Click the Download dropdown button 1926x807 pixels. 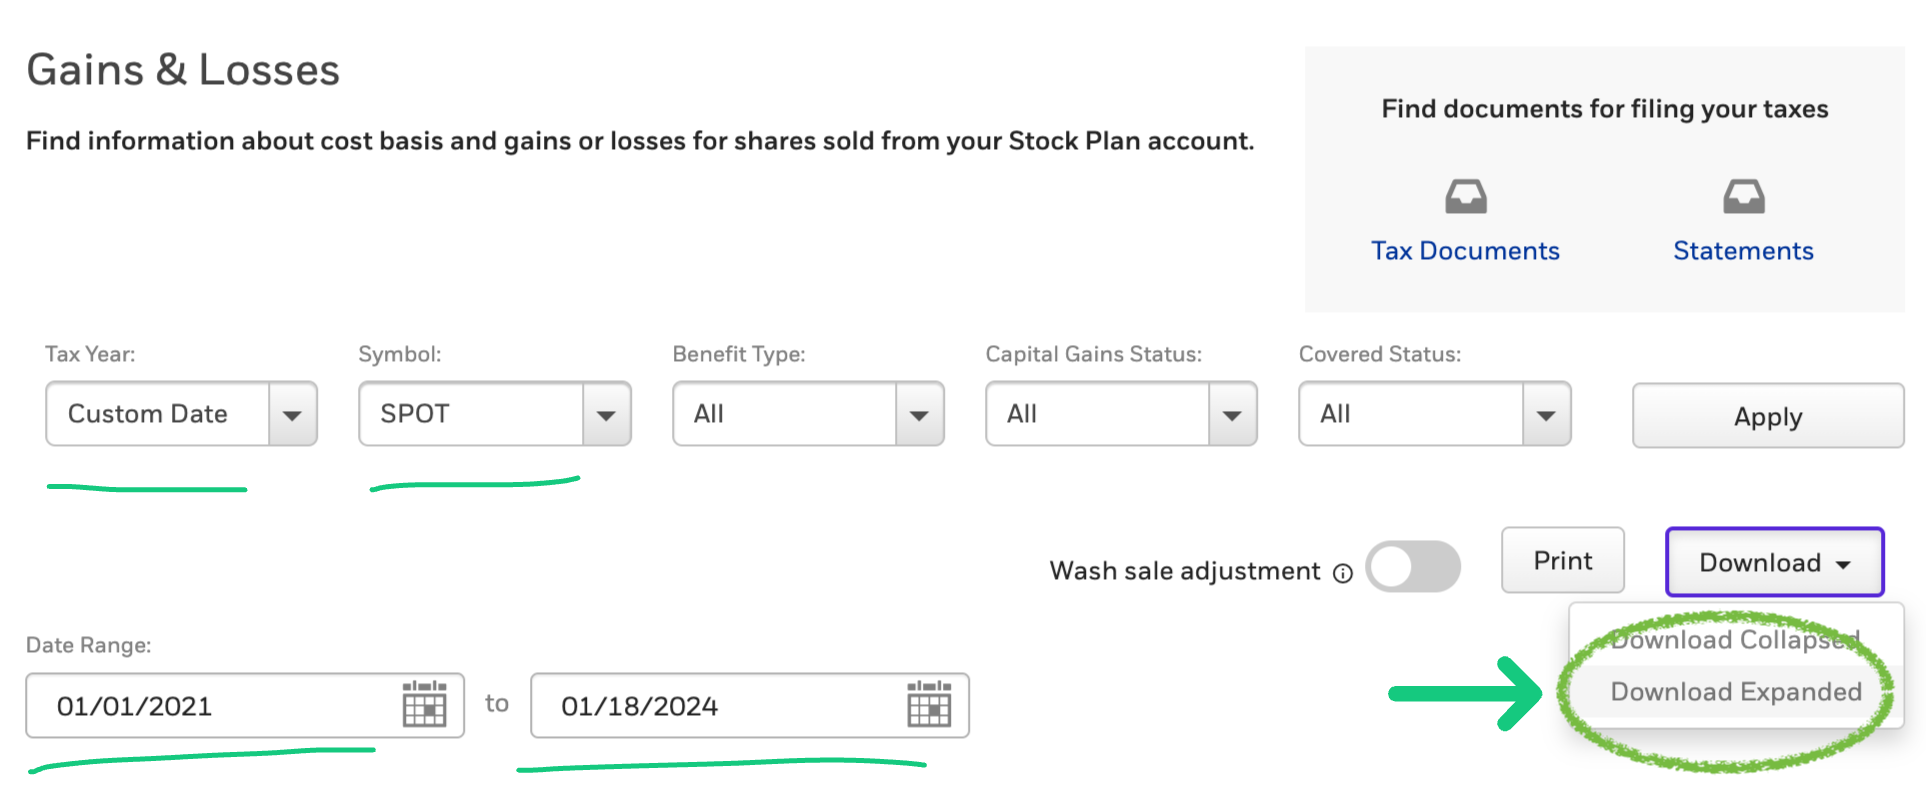coord(1774,562)
